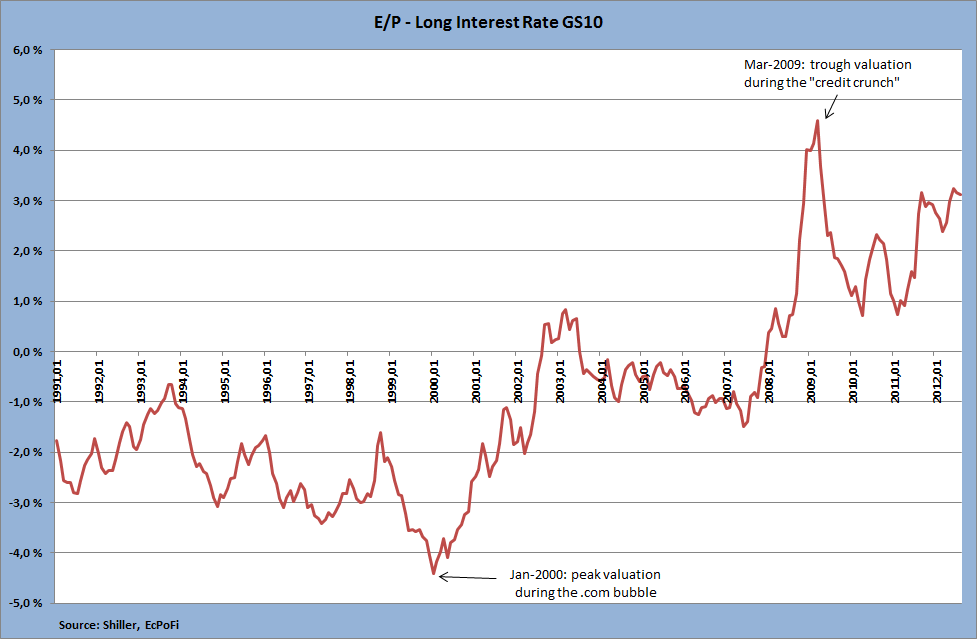977x639 pixels.
Task: Click the end of the red line in 2012
Action: point(961,195)
